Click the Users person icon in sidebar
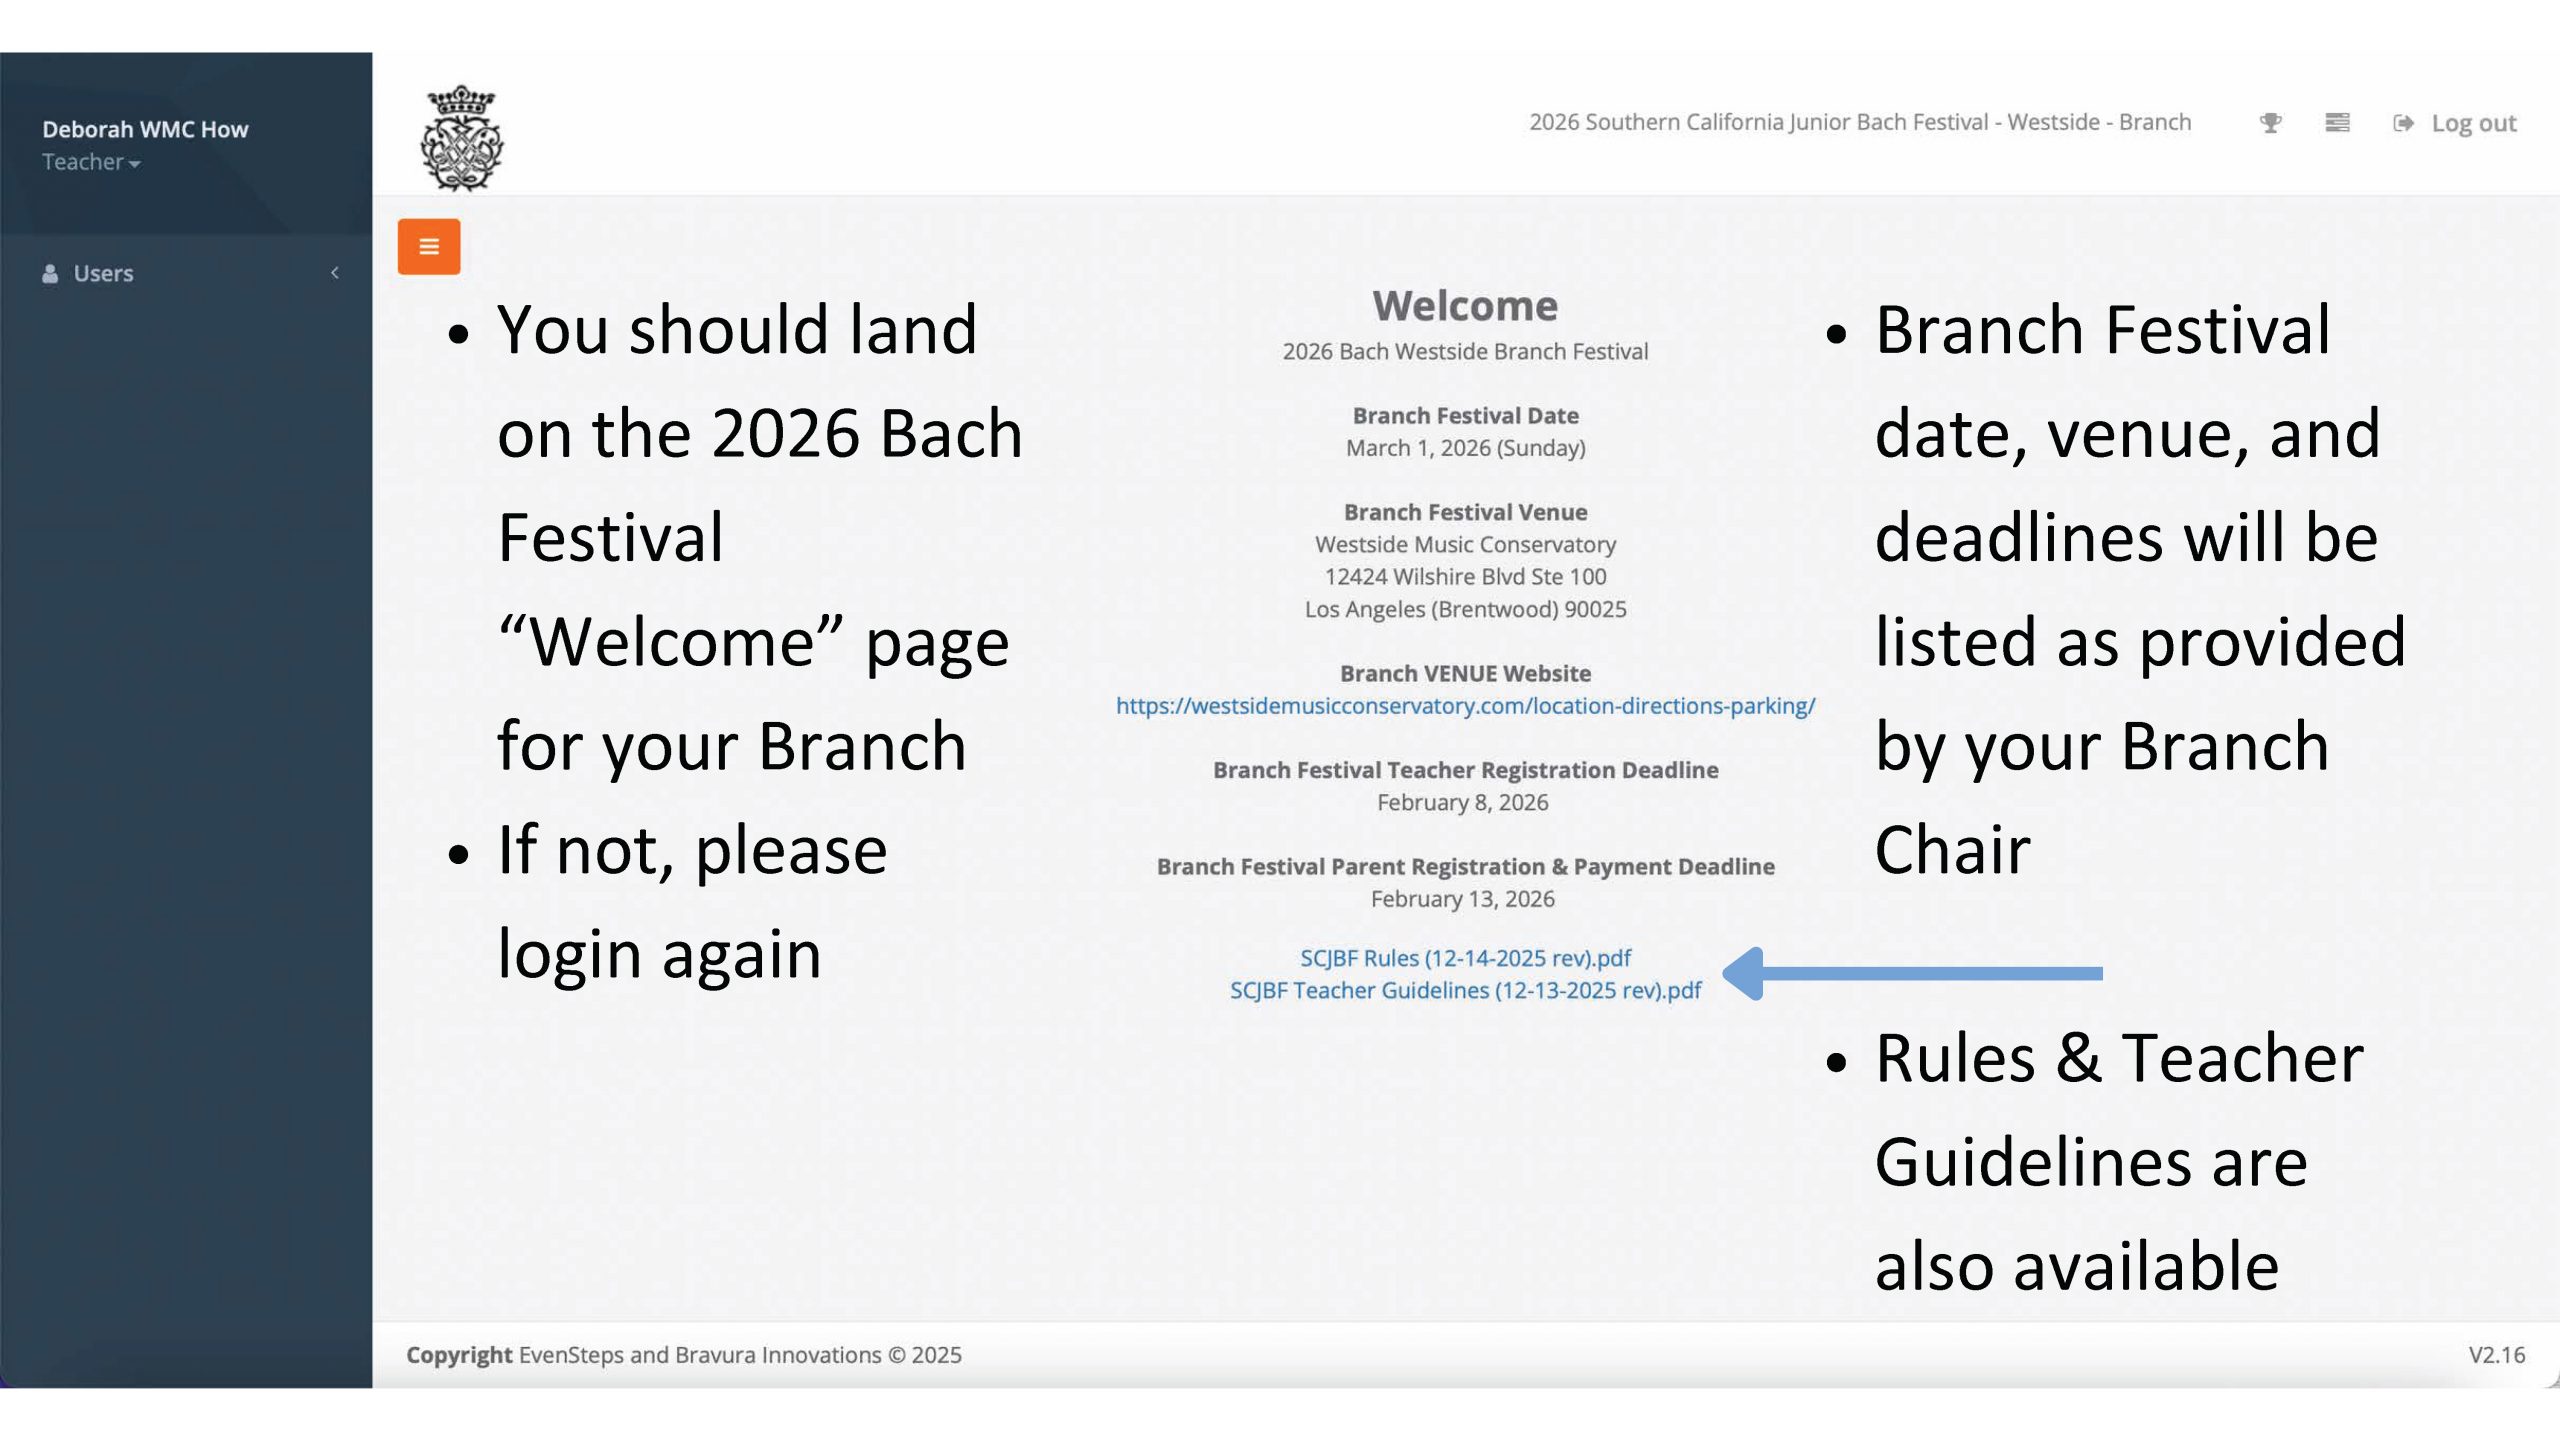The image size is (2560, 1440). coord(50,273)
